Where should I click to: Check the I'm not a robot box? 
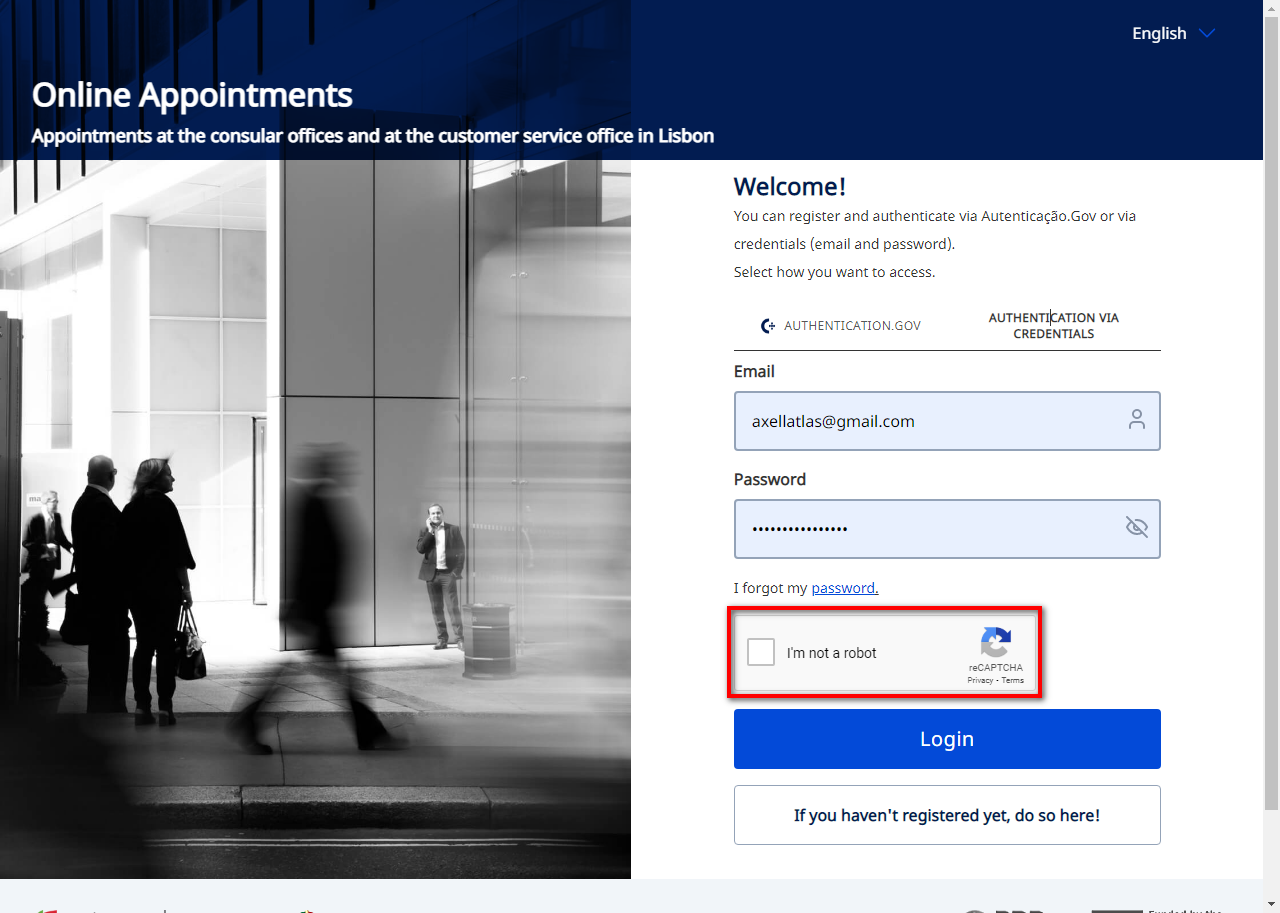tap(761, 652)
